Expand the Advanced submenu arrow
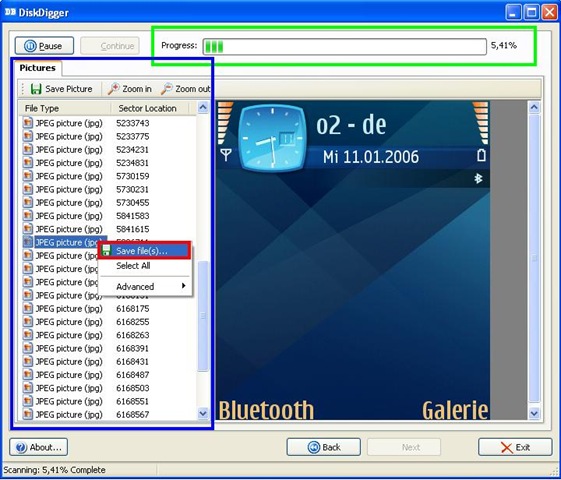This screenshot has height=480, width=561. [184, 286]
